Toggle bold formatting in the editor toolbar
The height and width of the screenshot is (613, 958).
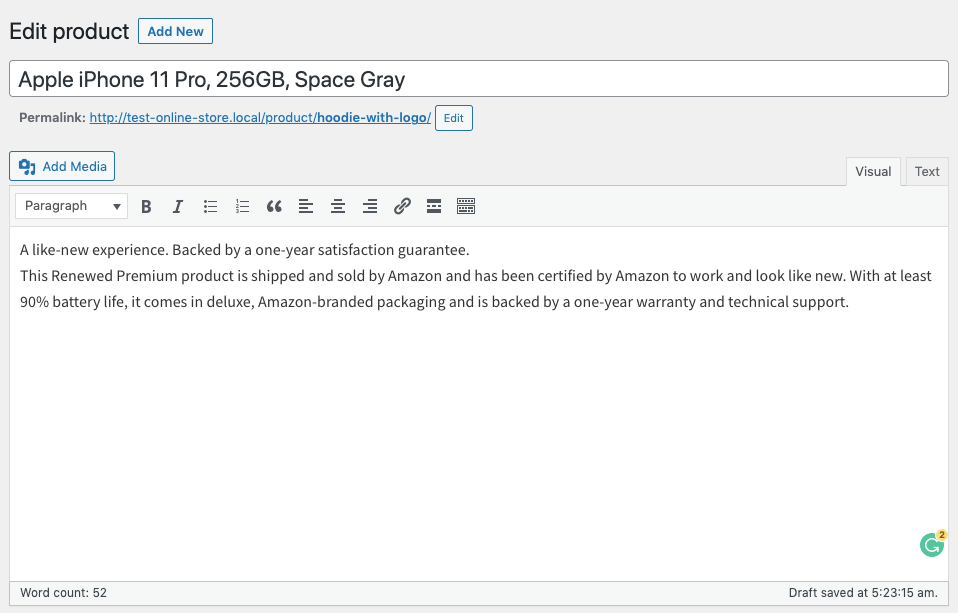coord(146,207)
